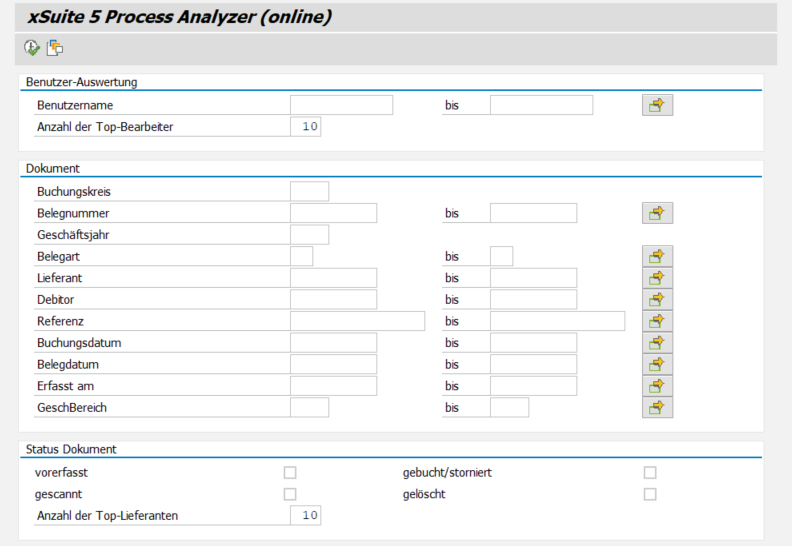This screenshot has height=546, width=792.
Task: Click the Geschäftsjahr label
Action: (73, 235)
